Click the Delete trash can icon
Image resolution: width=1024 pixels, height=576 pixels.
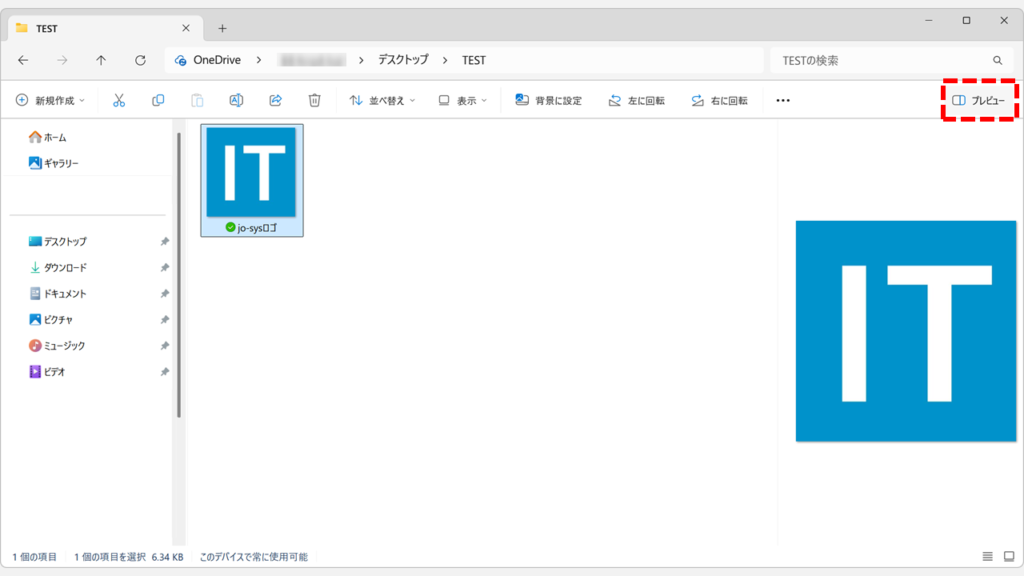click(314, 100)
